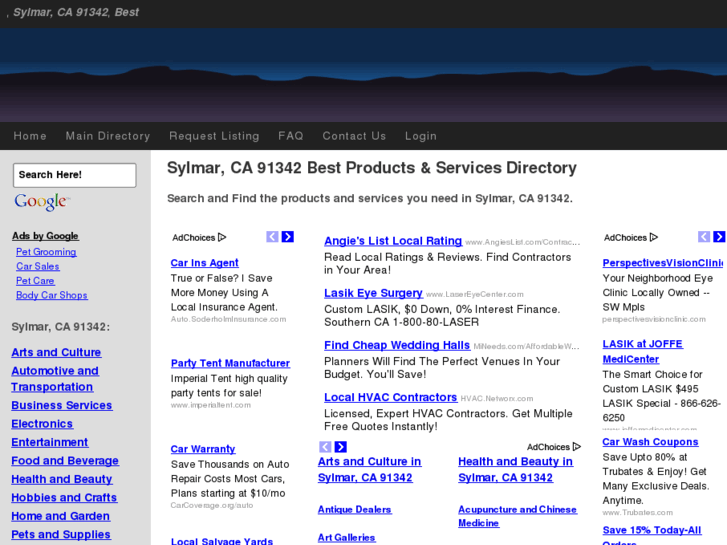Open the Hobbies and Crafts category
Viewport: 727px width, 545px height.
coord(64,498)
